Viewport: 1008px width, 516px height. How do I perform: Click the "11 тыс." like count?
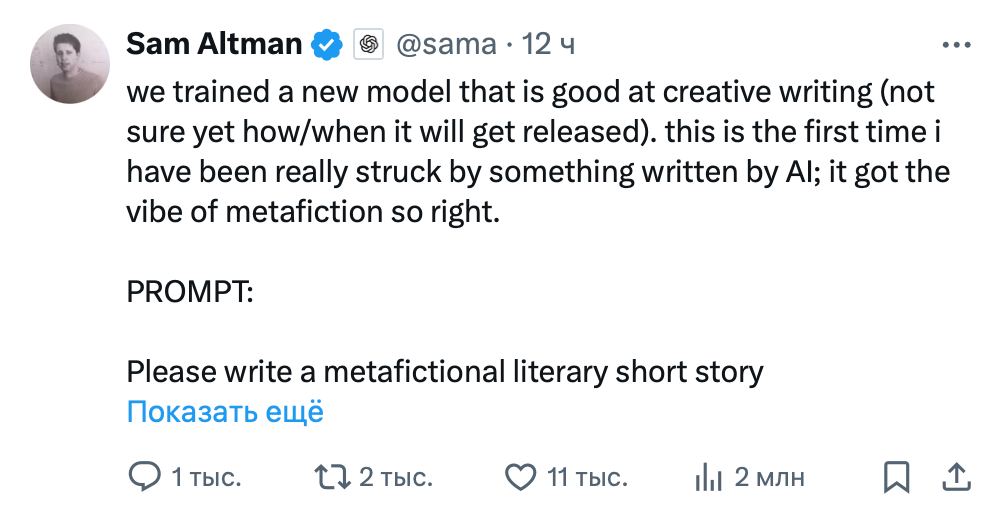587,478
